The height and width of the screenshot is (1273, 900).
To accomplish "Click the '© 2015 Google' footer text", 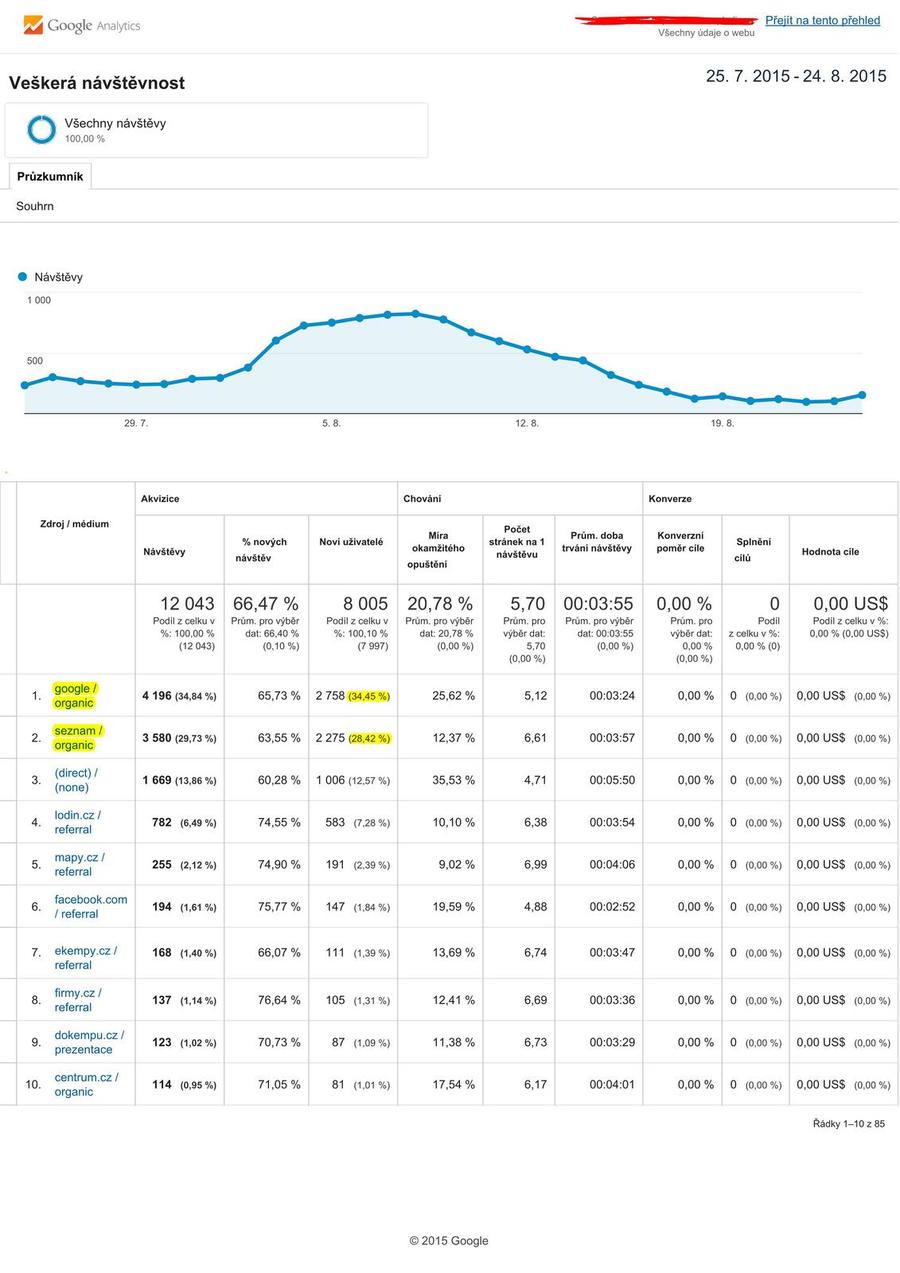I will coord(449,1241).
